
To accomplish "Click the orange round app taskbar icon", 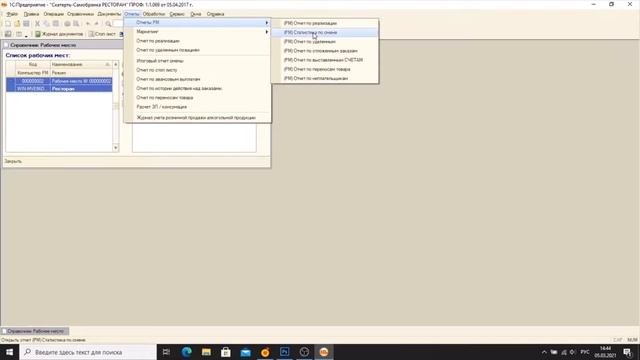I will coord(265,352).
